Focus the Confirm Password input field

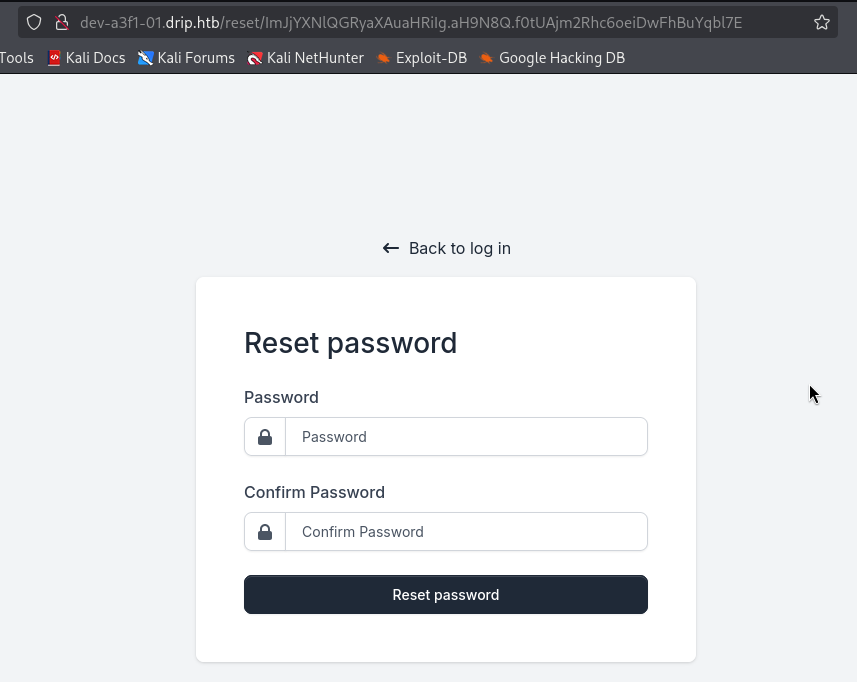click(x=466, y=532)
